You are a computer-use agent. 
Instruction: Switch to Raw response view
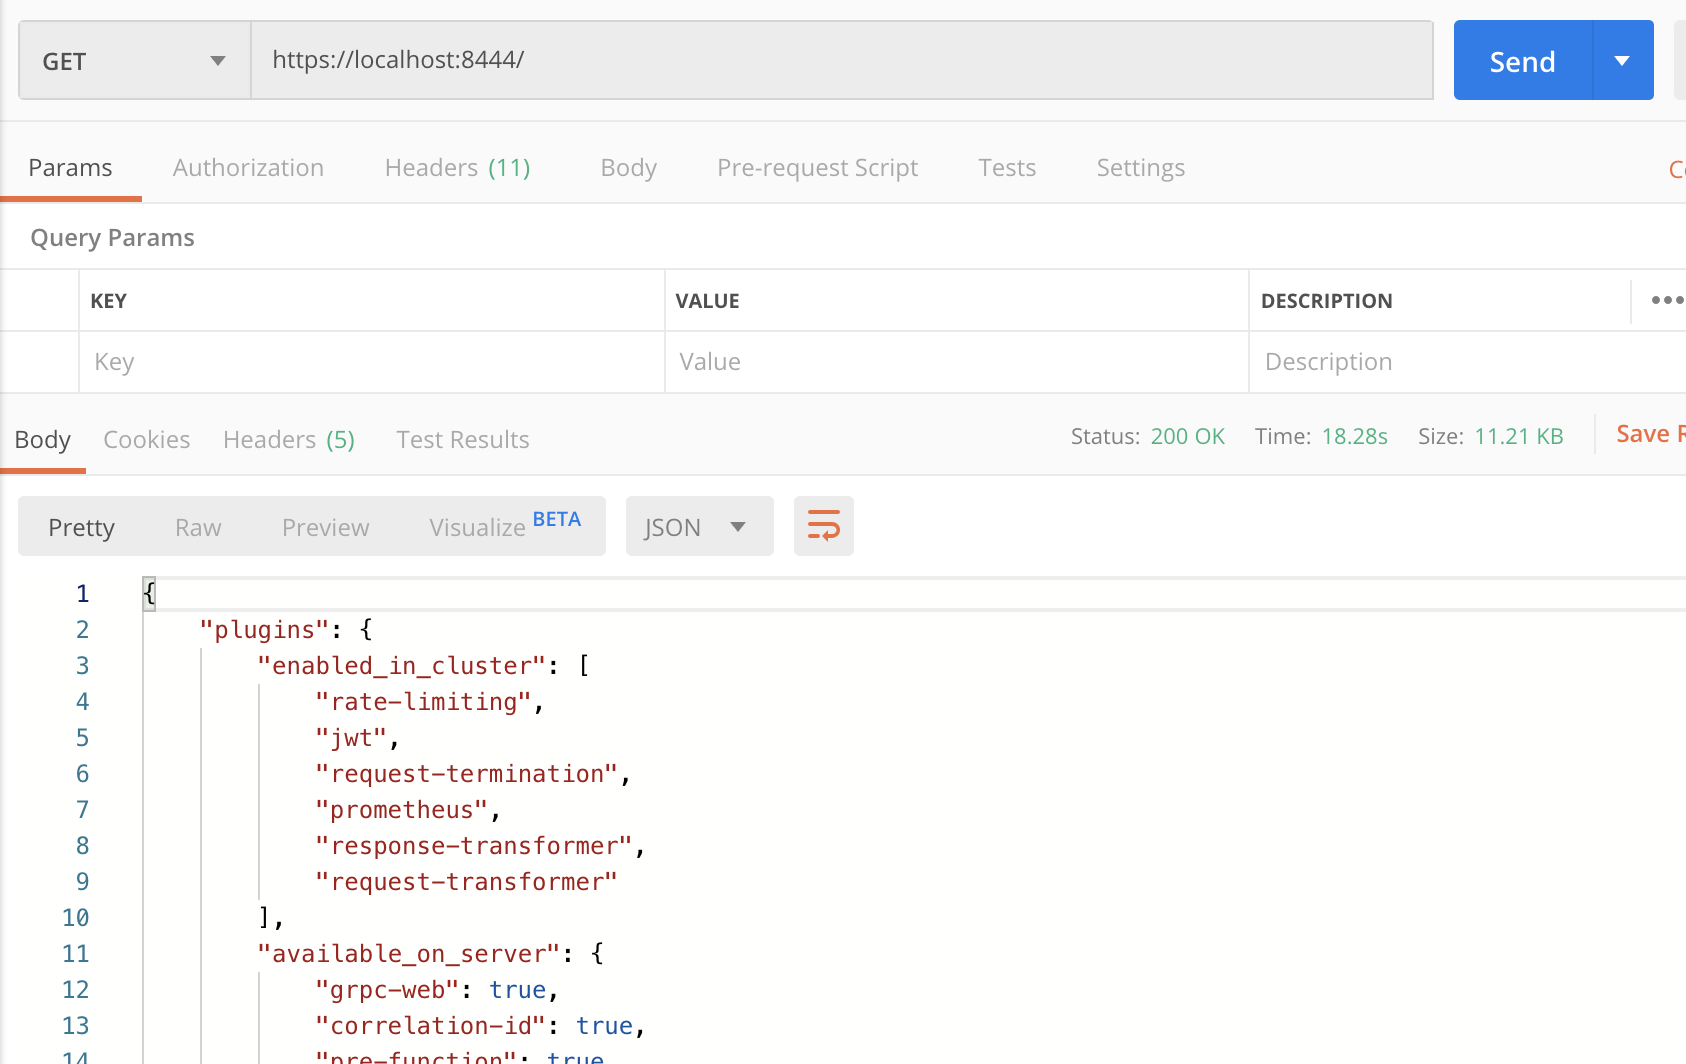pyautogui.click(x=197, y=526)
